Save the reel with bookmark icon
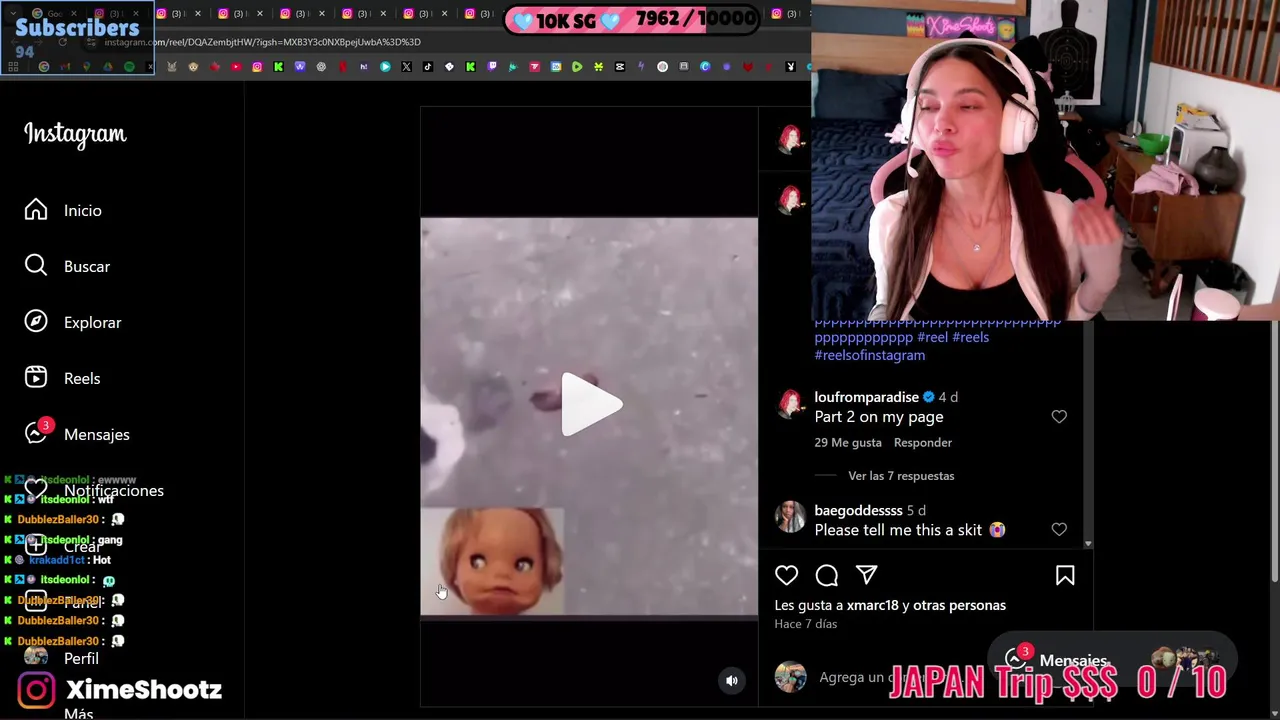 coord(1065,575)
